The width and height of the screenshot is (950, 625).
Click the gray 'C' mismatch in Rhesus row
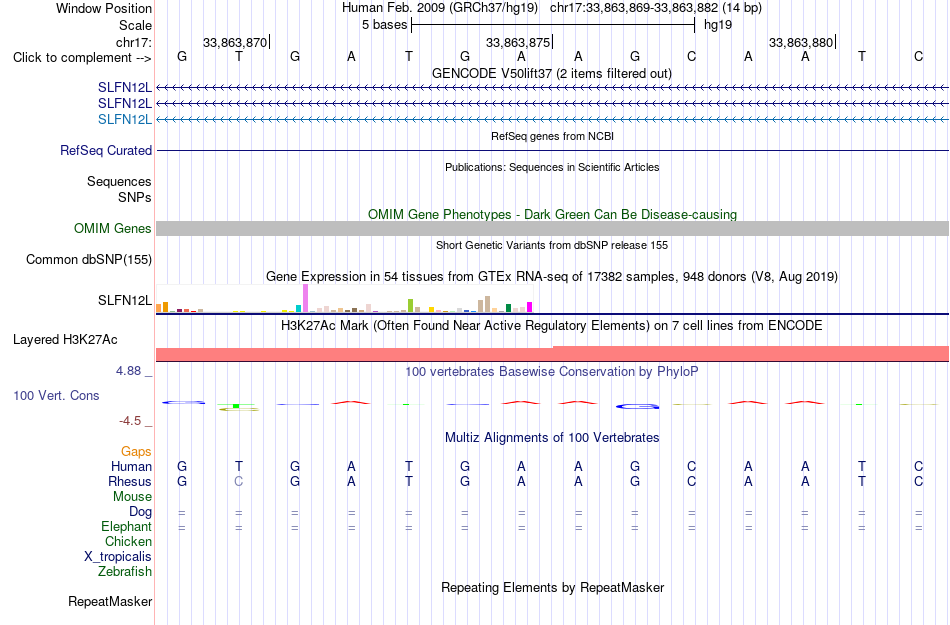click(239, 481)
